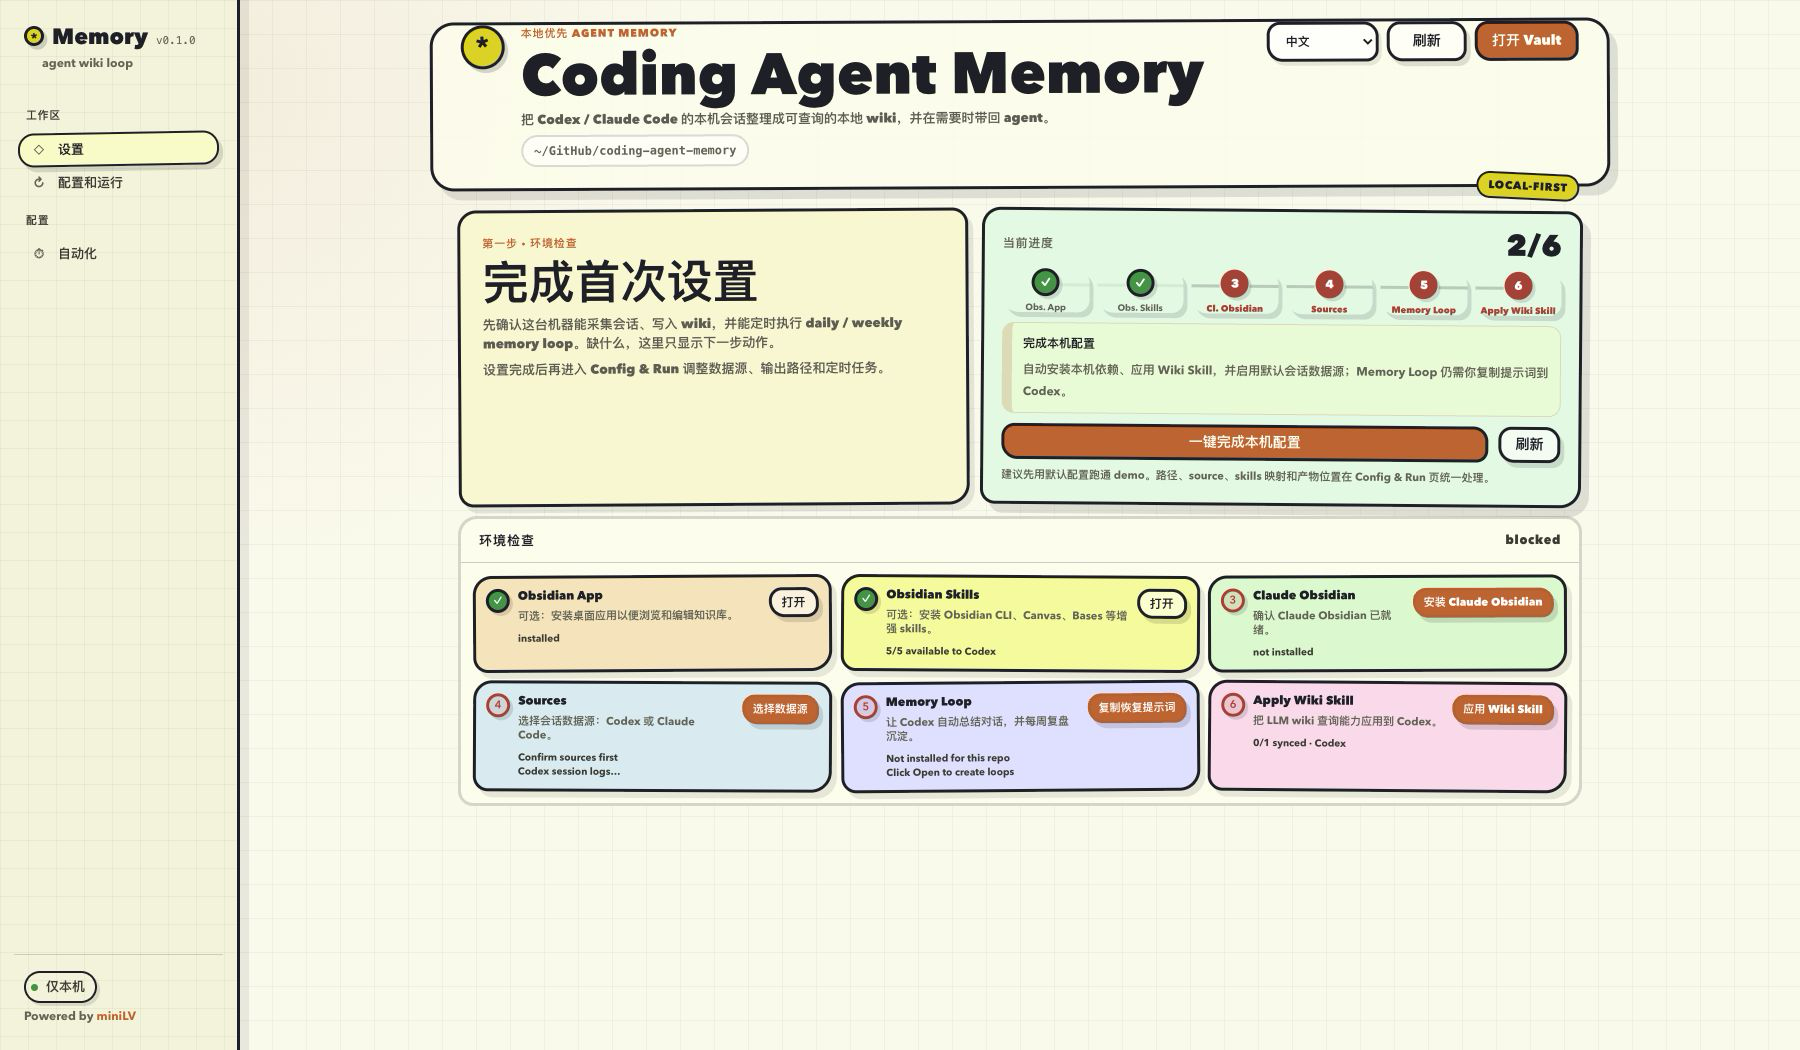Screen dimensions: 1800x1050
Task: Open the 设置 page in sidebar
Action: [x=118, y=149]
